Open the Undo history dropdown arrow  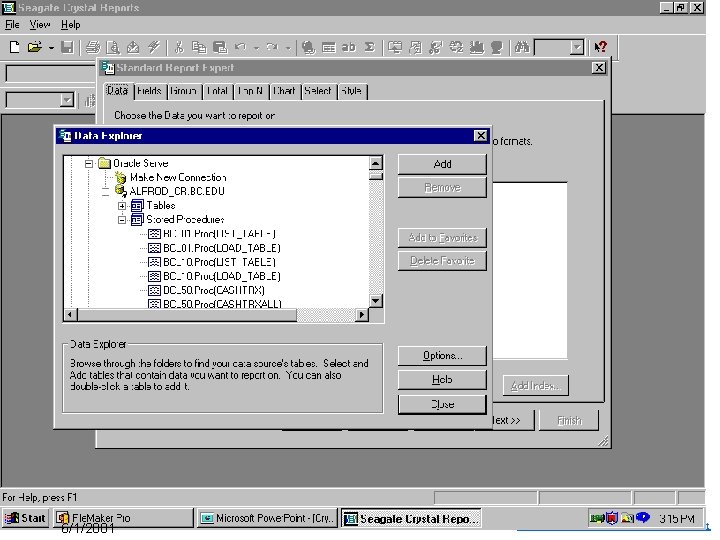coord(257,48)
